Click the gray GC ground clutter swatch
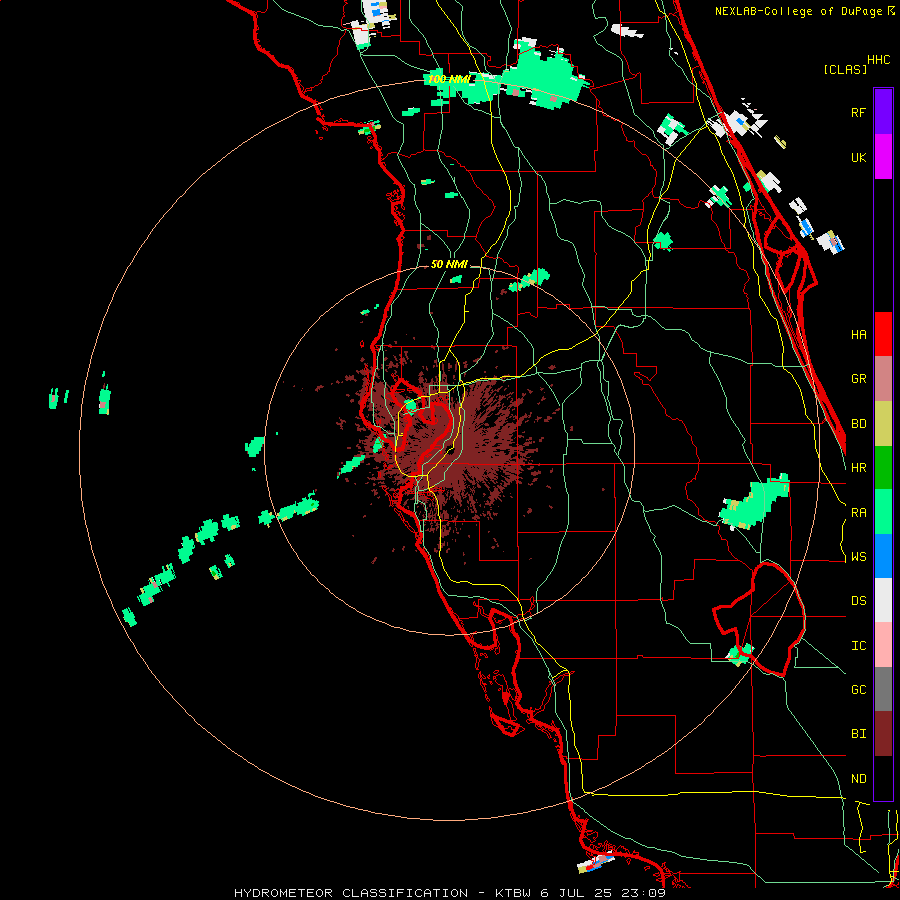Image resolution: width=900 pixels, height=900 pixels. click(883, 689)
